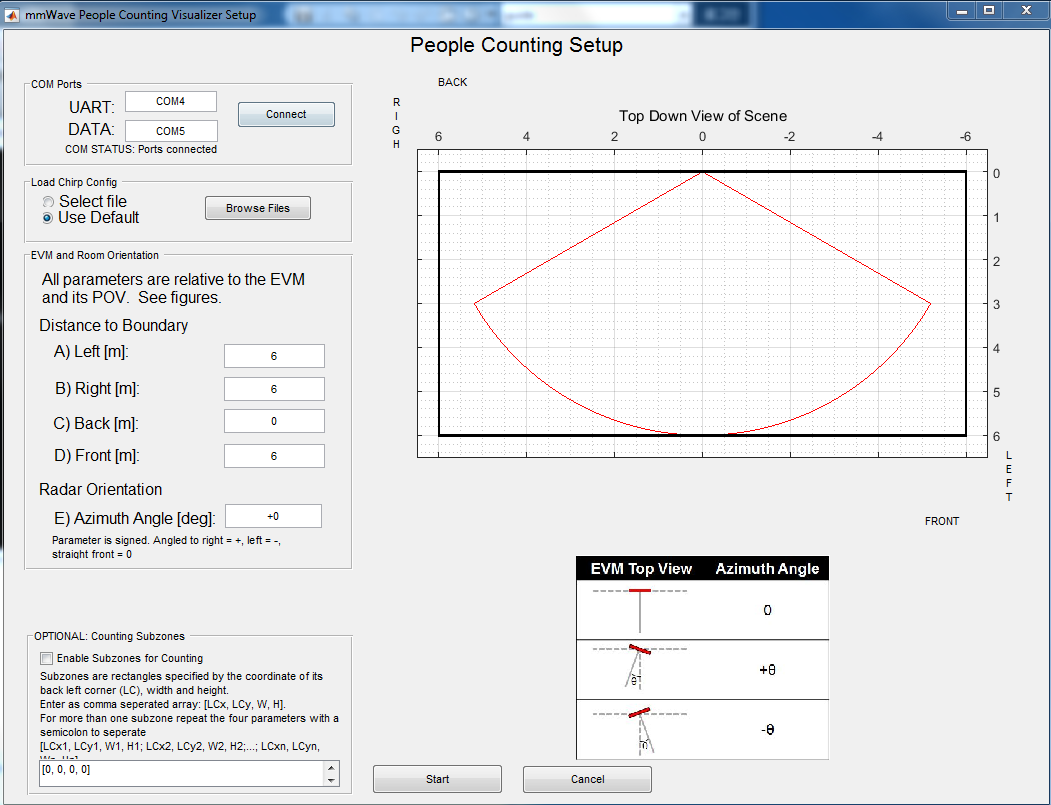Image resolution: width=1051 pixels, height=805 pixels.
Task: Click inside the Top Down View of Scene plot
Action: coord(700,300)
